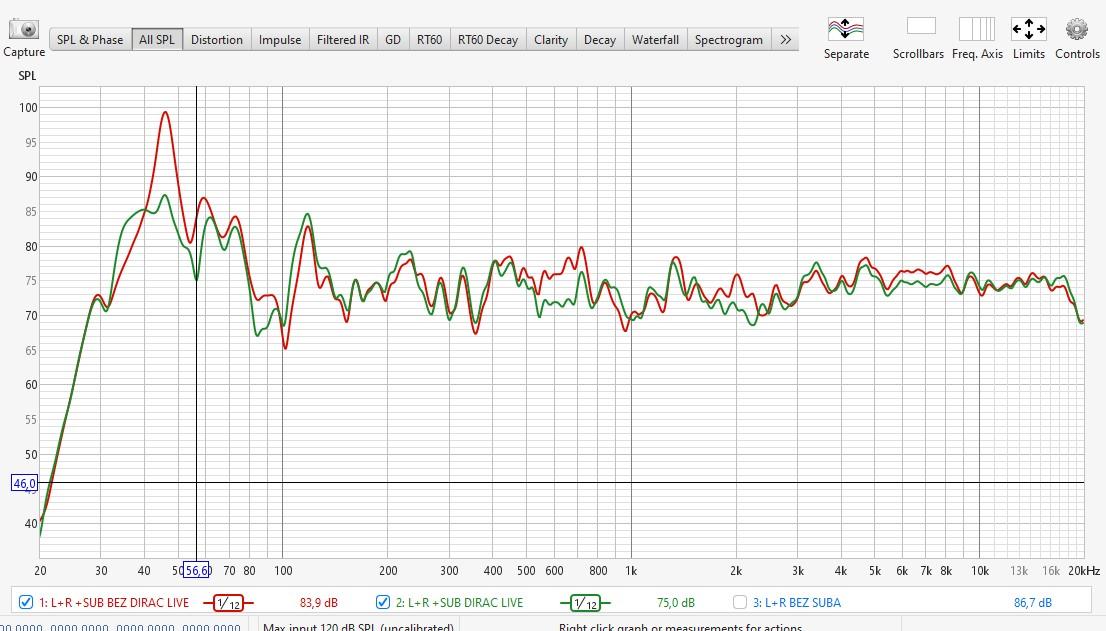Uncheck the L+R +SUB DIRAC LIVE trace

tap(383, 602)
